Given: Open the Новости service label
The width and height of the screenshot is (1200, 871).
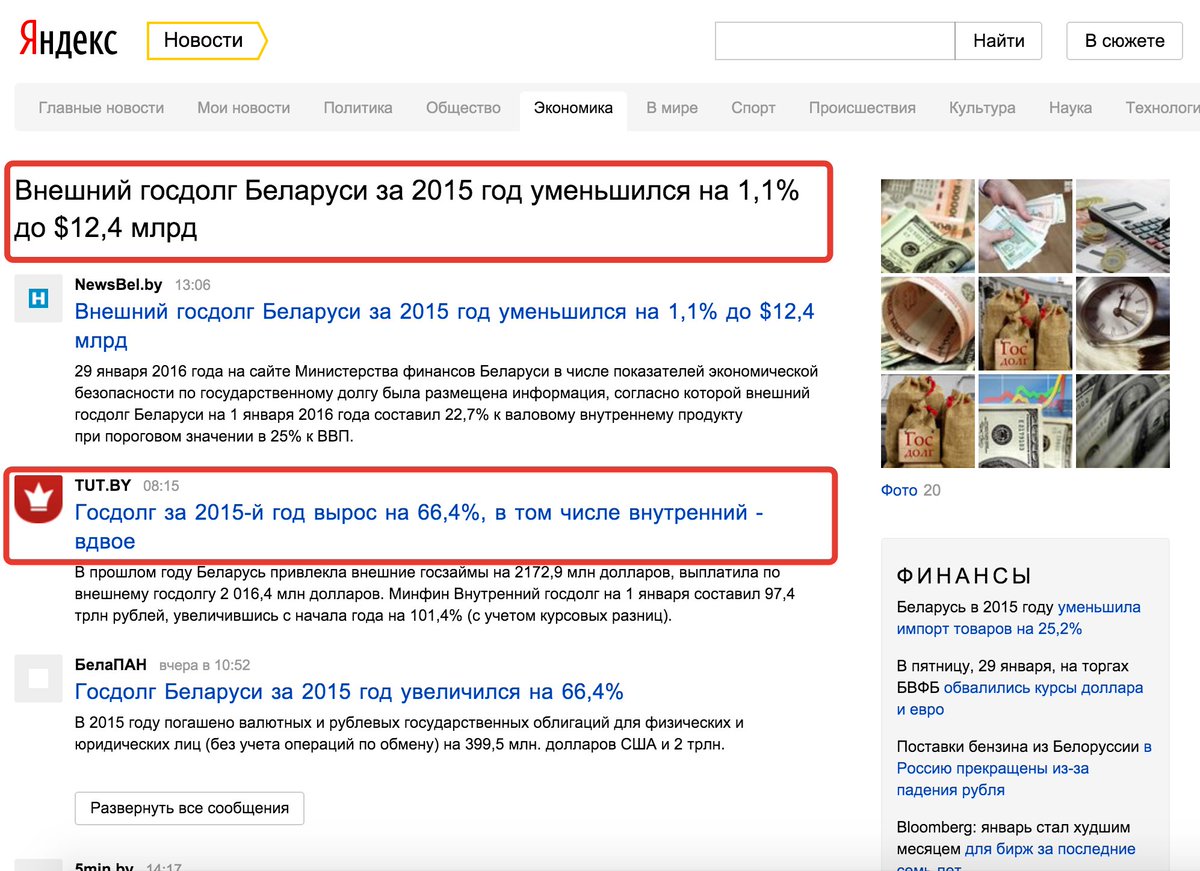Looking at the screenshot, I should [206, 41].
